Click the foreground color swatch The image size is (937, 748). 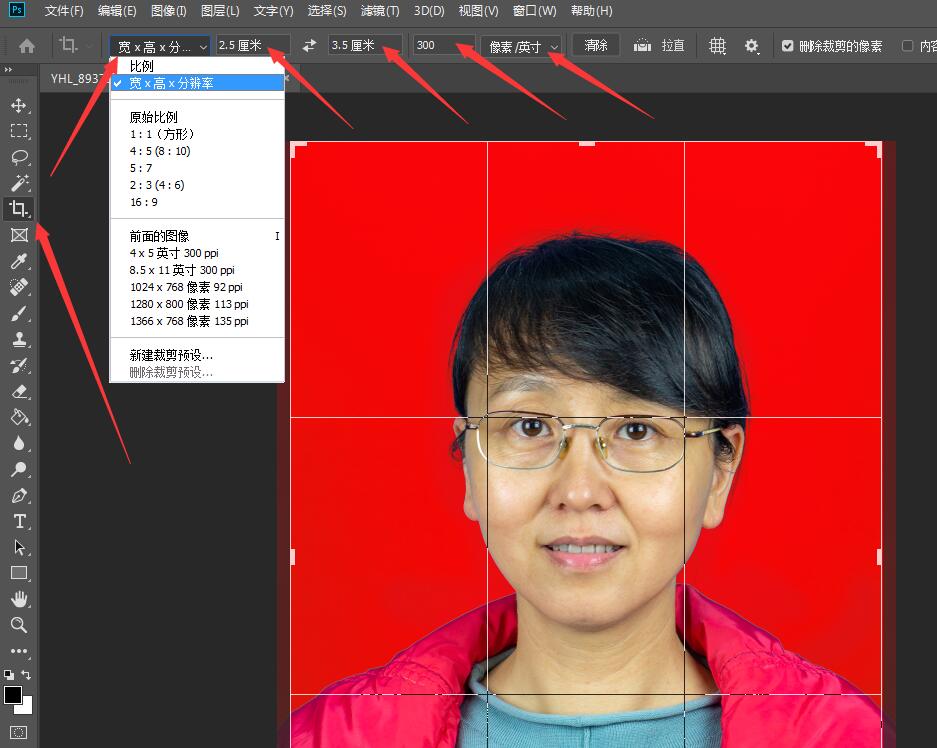(x=13, y=695)
